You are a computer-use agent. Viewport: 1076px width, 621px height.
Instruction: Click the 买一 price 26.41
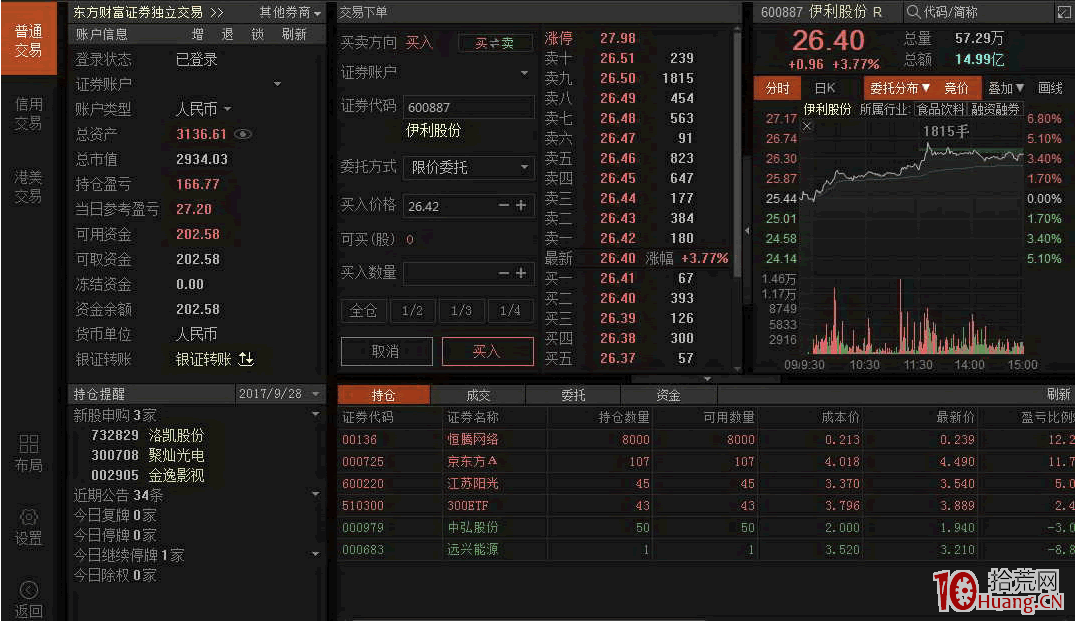(618, 278)
